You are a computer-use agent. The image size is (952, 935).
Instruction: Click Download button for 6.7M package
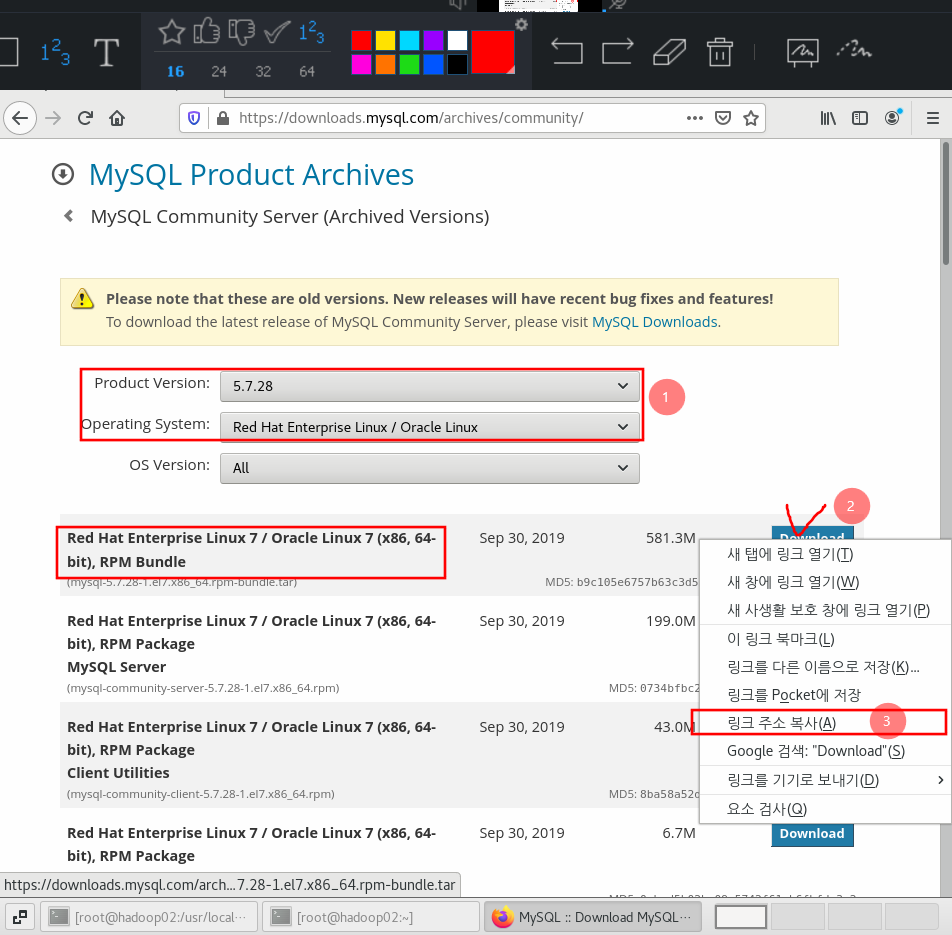click(812, 834)
